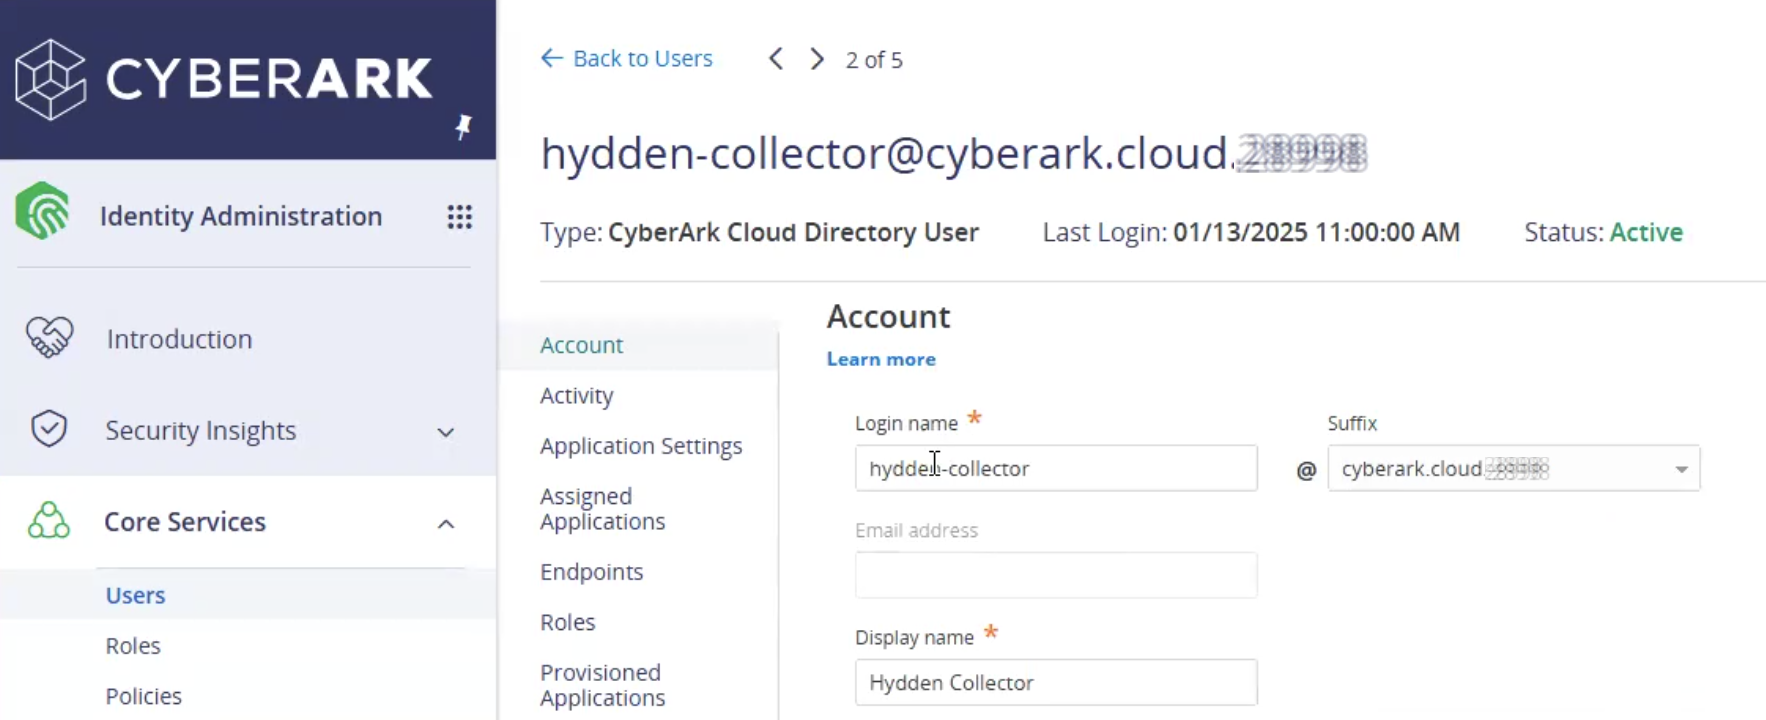Click the sidebar pin icon

click(463, 127)
